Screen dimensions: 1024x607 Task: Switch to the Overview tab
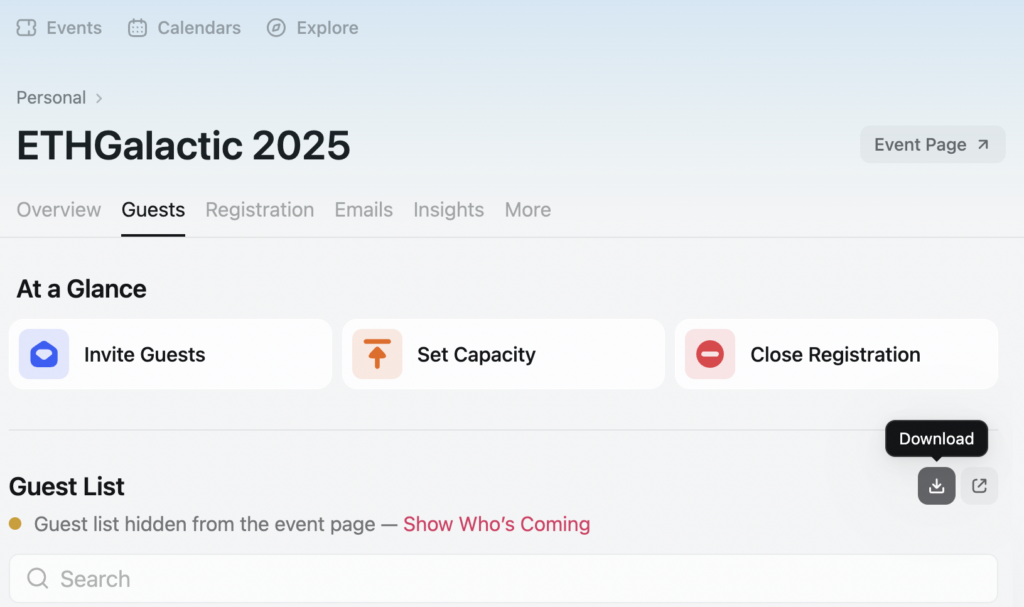59,210
